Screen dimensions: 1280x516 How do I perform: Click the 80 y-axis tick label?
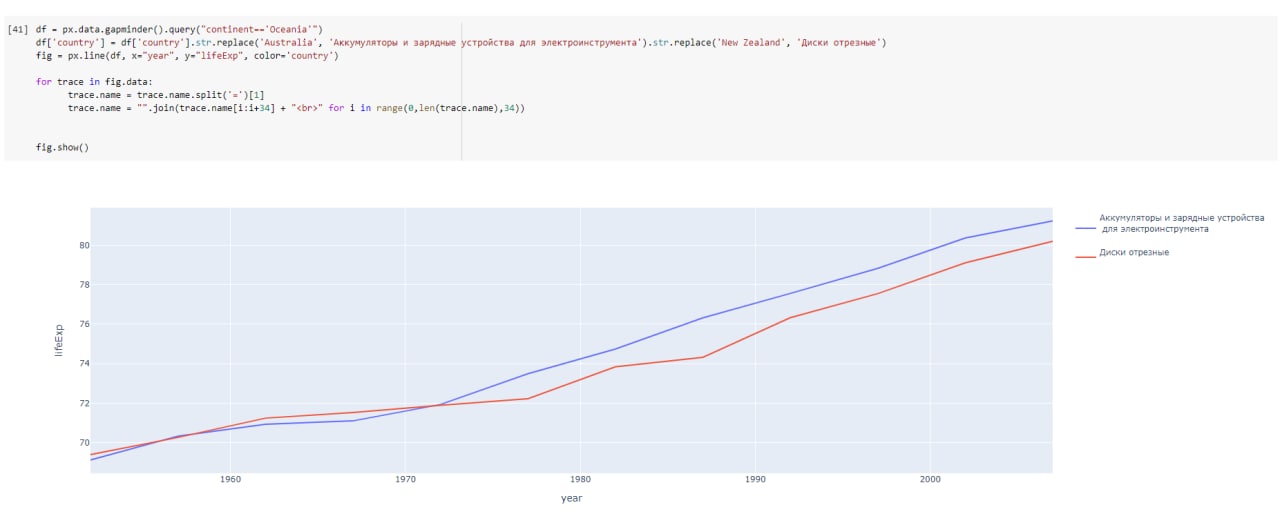(x=83, y=245)
